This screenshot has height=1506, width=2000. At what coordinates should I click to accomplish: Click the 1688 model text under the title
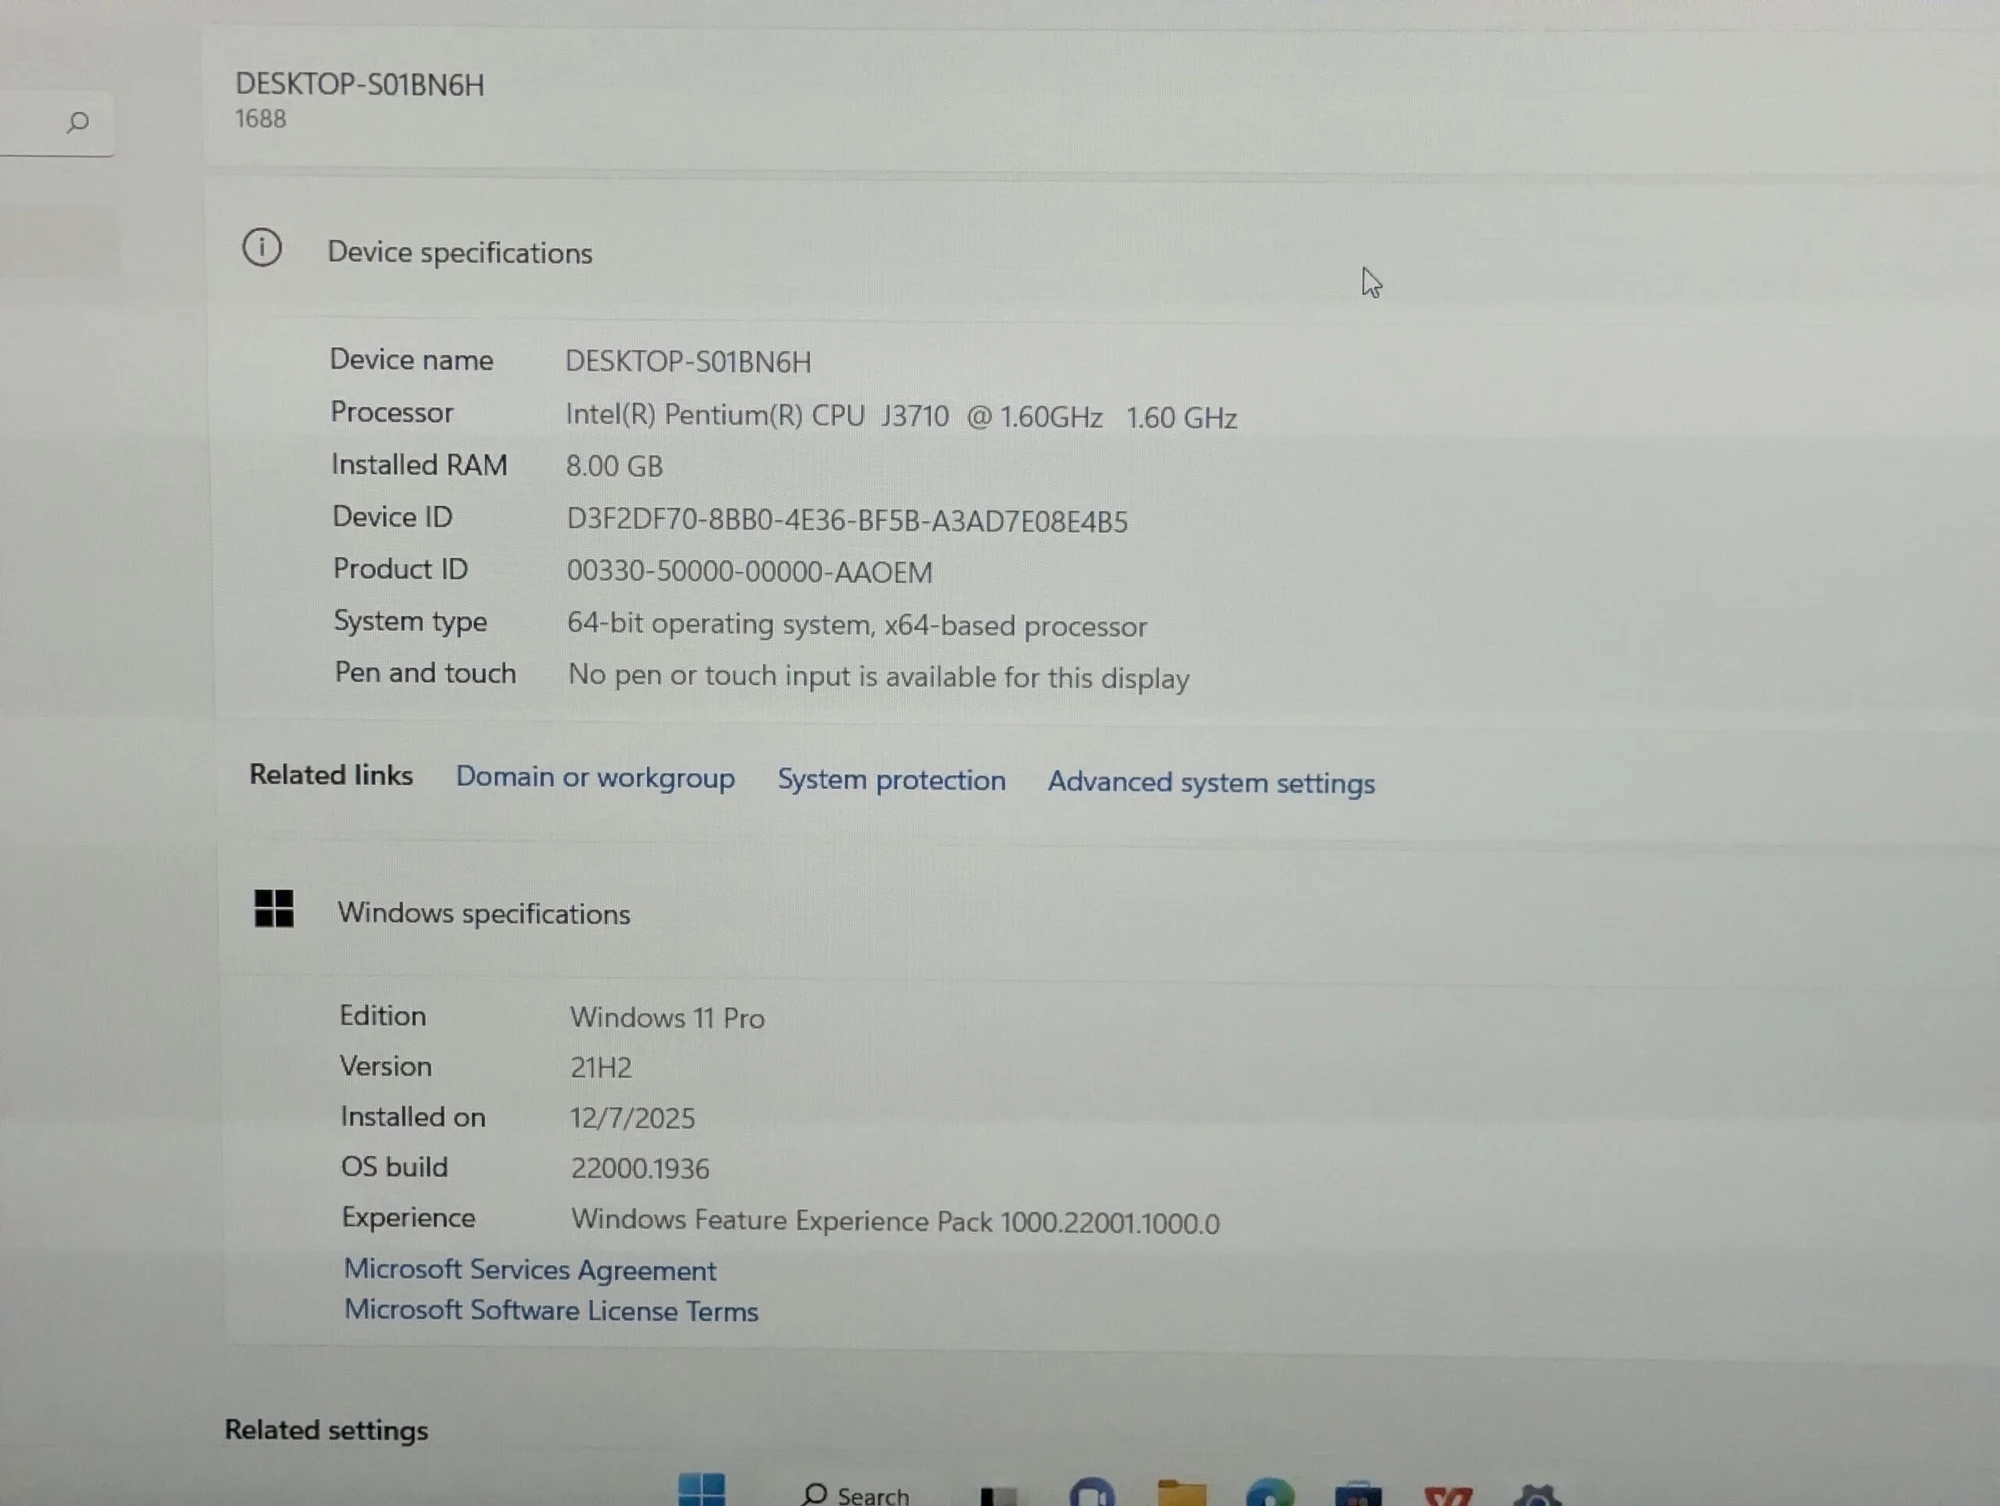[260, 119]
